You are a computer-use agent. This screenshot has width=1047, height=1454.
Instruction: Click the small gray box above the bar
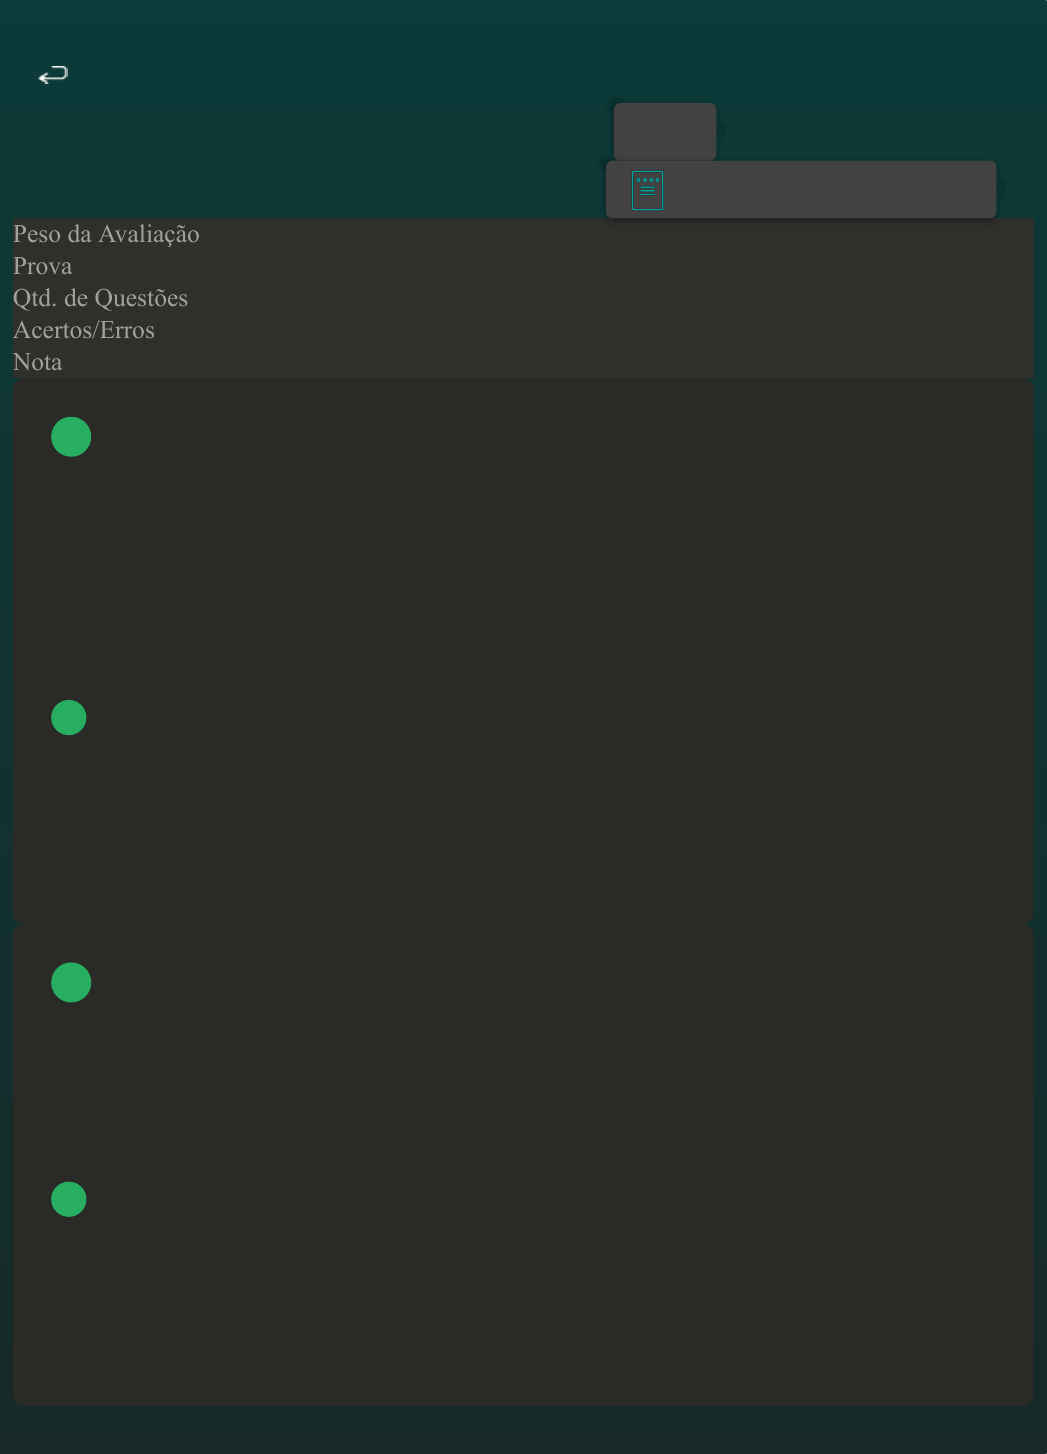pos(665,131)
